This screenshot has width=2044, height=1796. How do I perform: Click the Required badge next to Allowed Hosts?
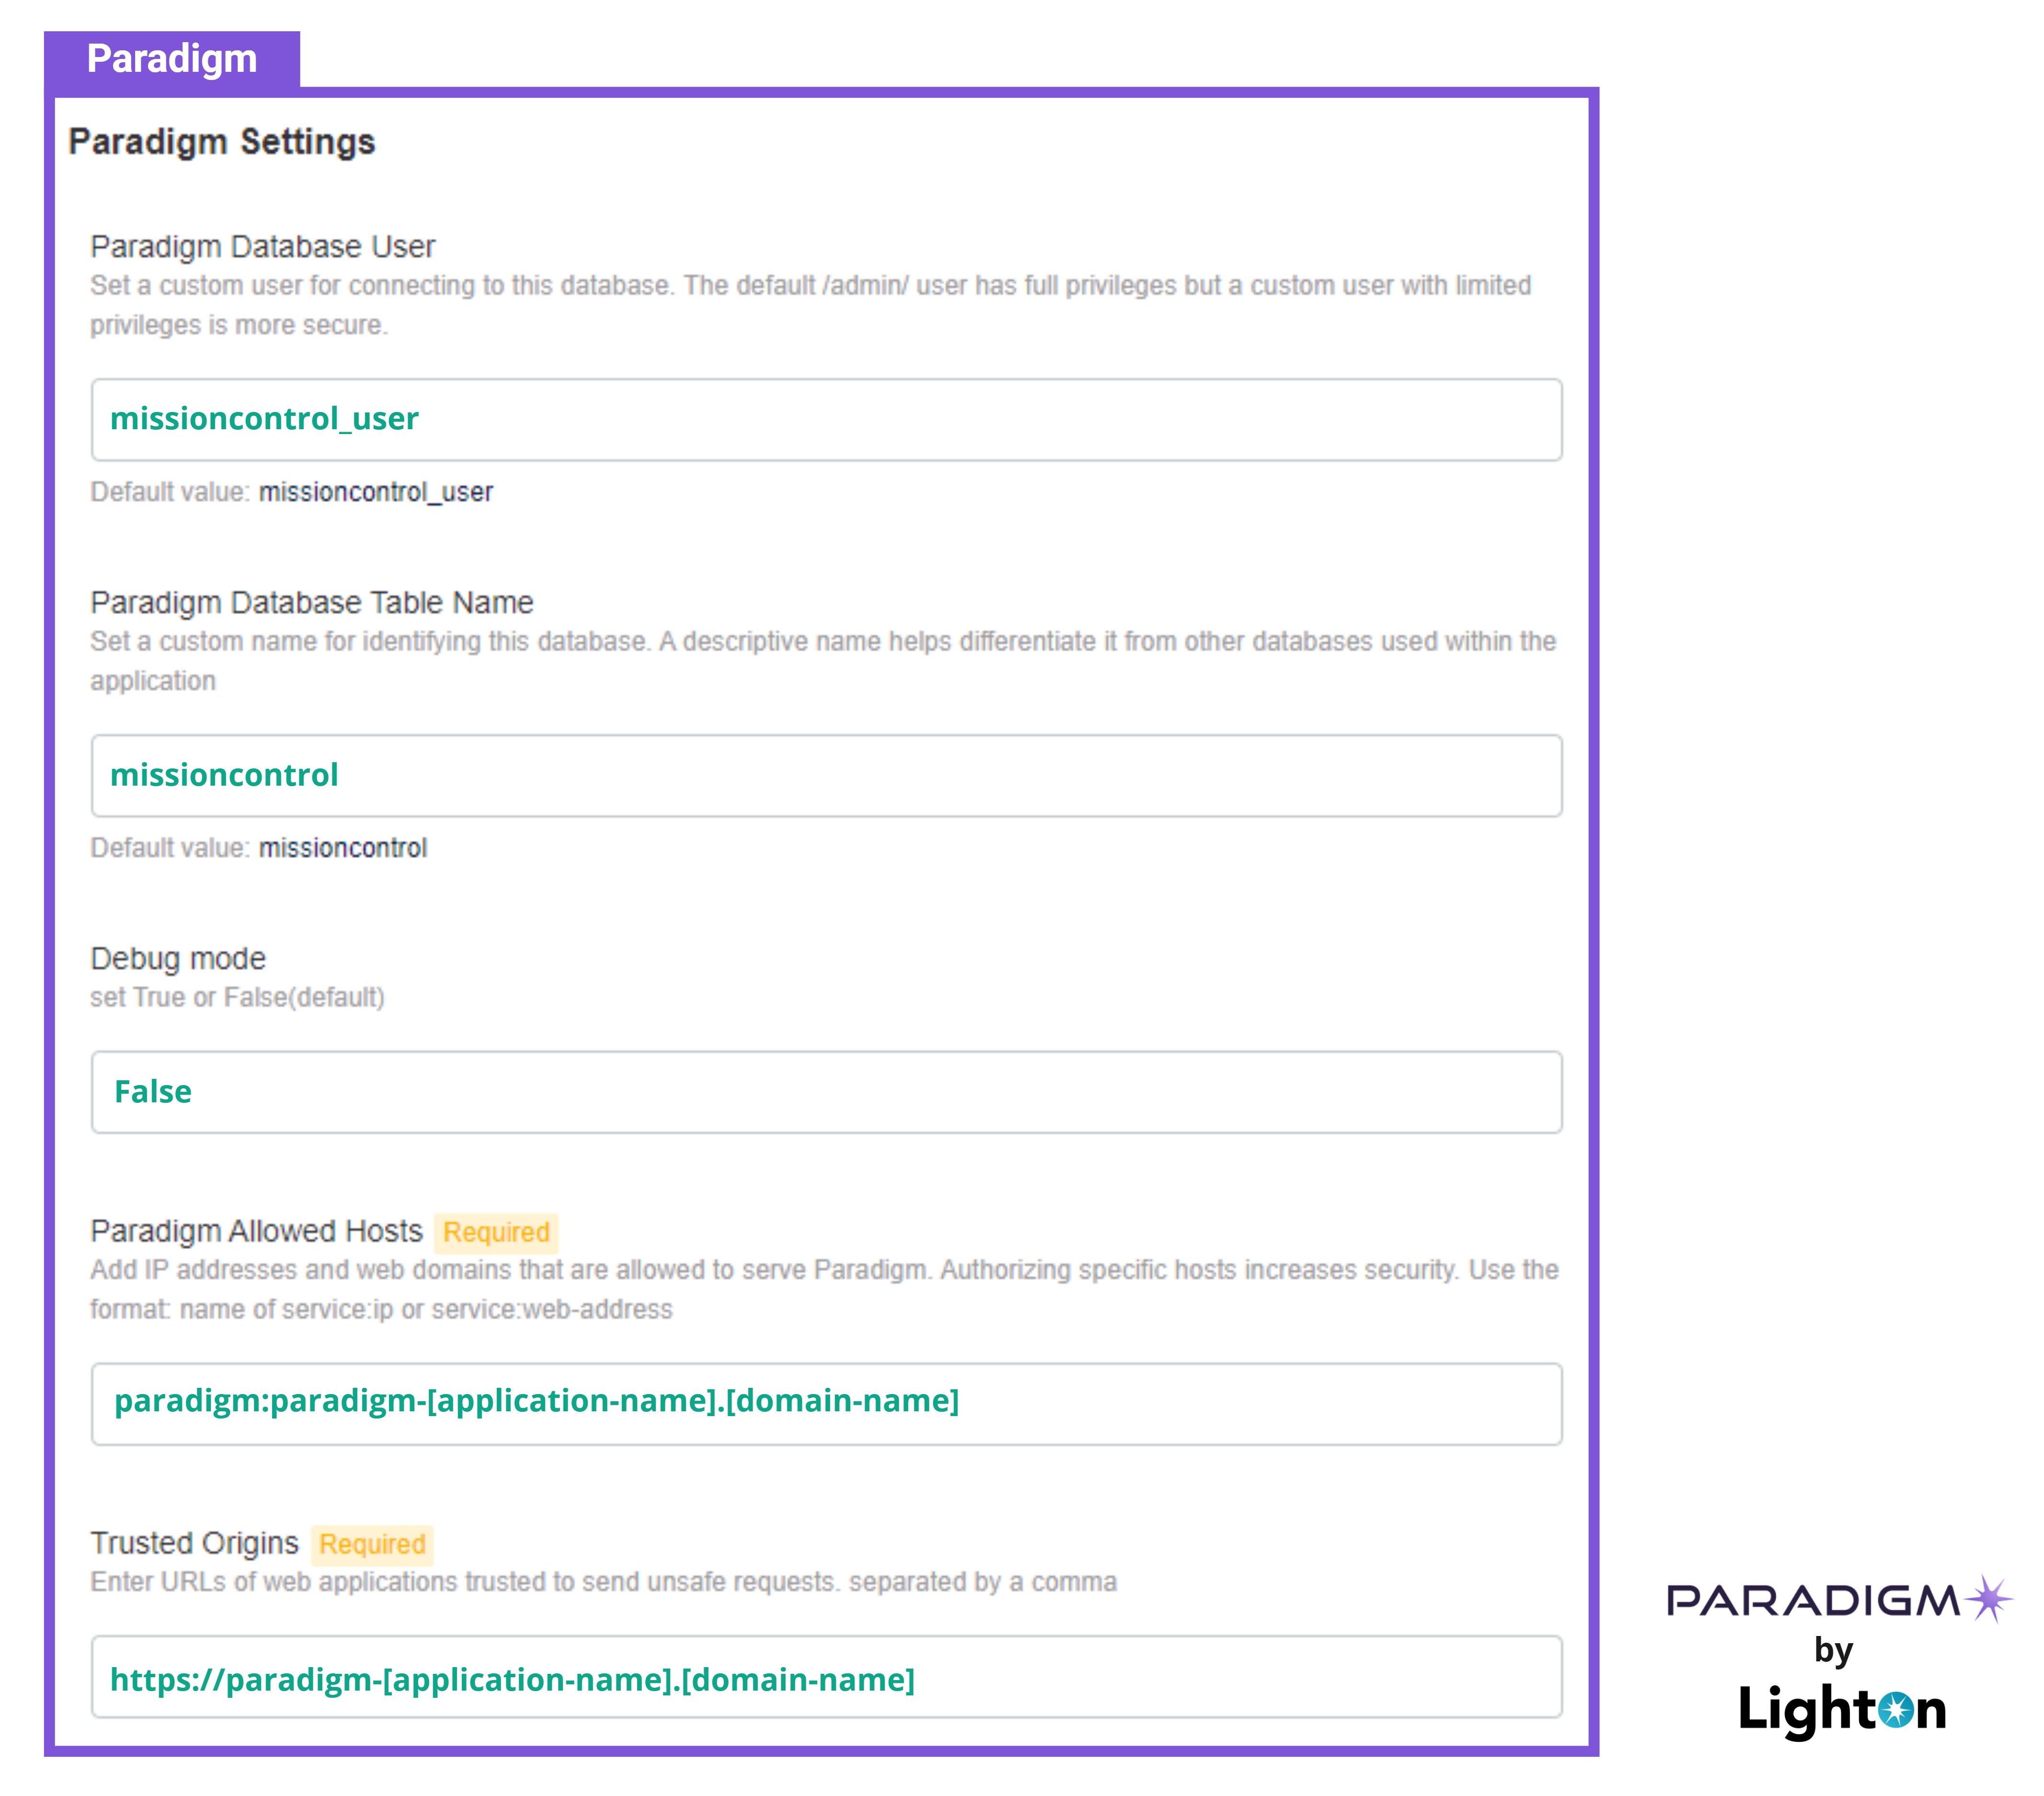(x=496, y=1232)
